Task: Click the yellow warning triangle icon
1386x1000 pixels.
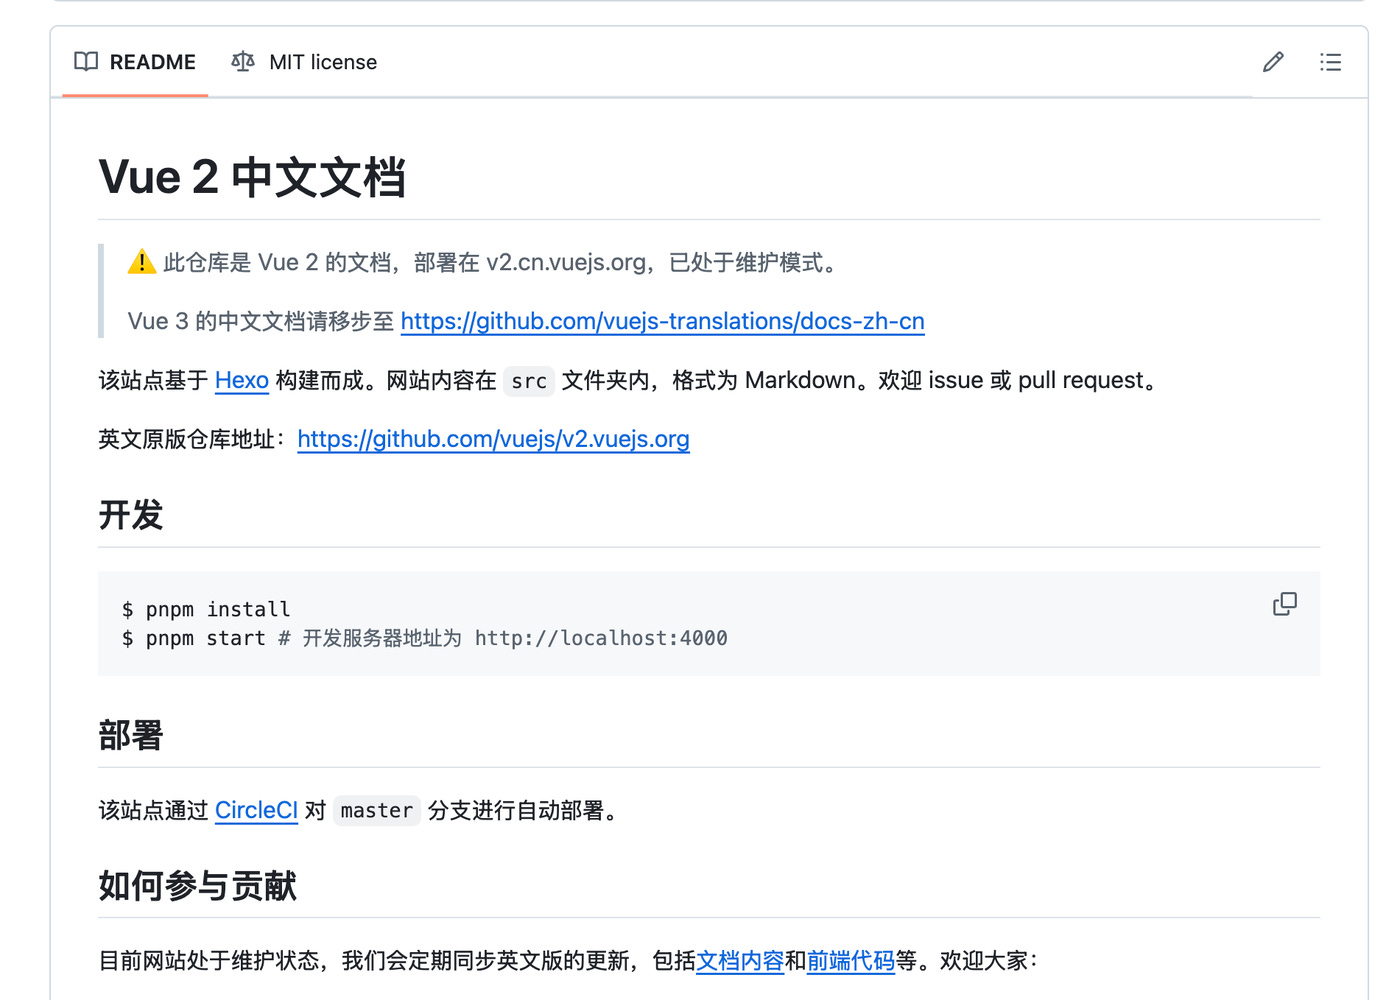Action: [142, 262]
